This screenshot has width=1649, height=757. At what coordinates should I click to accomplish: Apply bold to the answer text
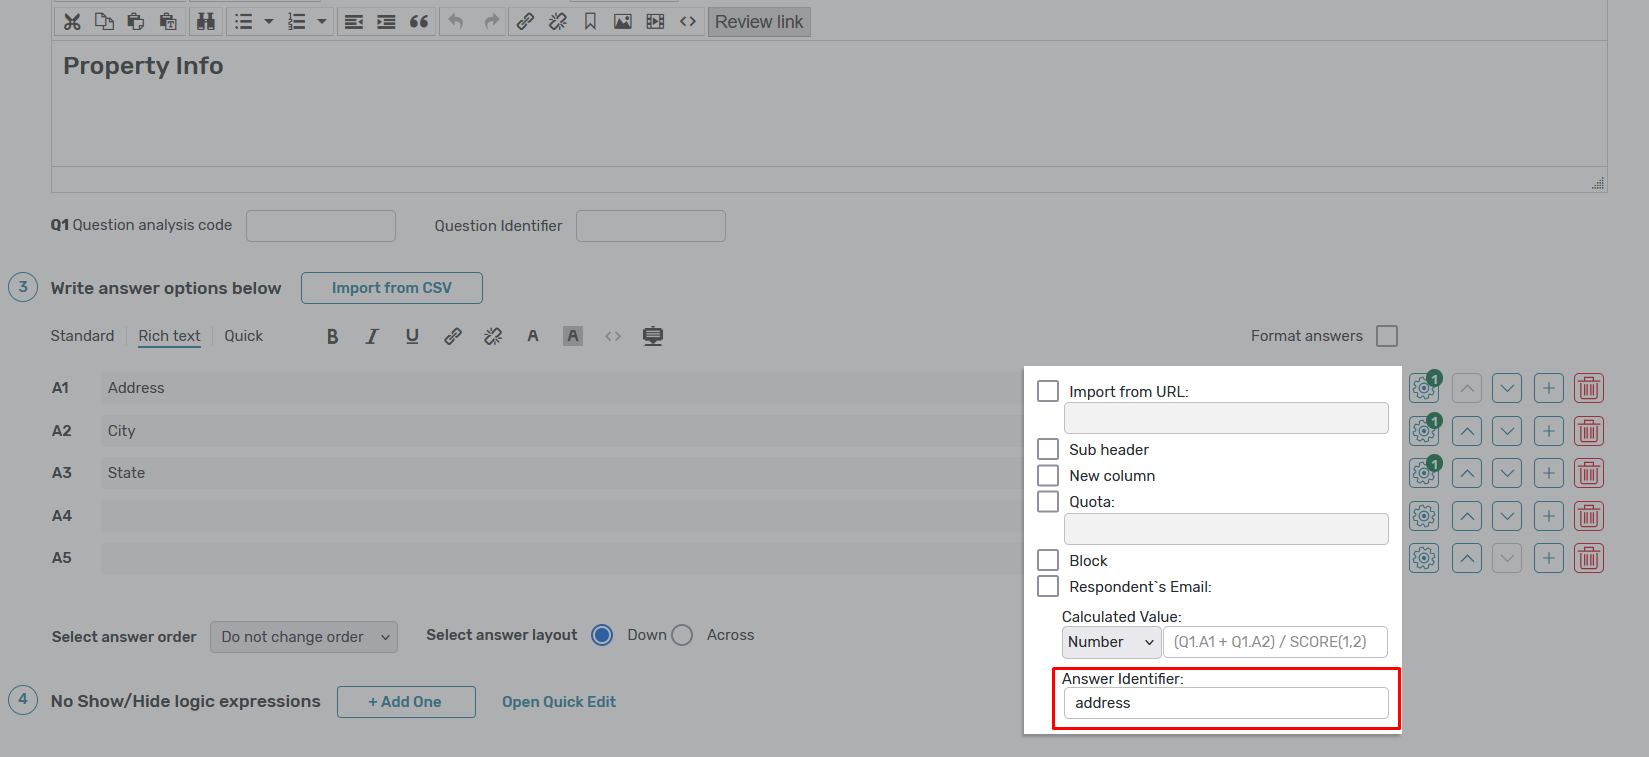click(332, 337)
